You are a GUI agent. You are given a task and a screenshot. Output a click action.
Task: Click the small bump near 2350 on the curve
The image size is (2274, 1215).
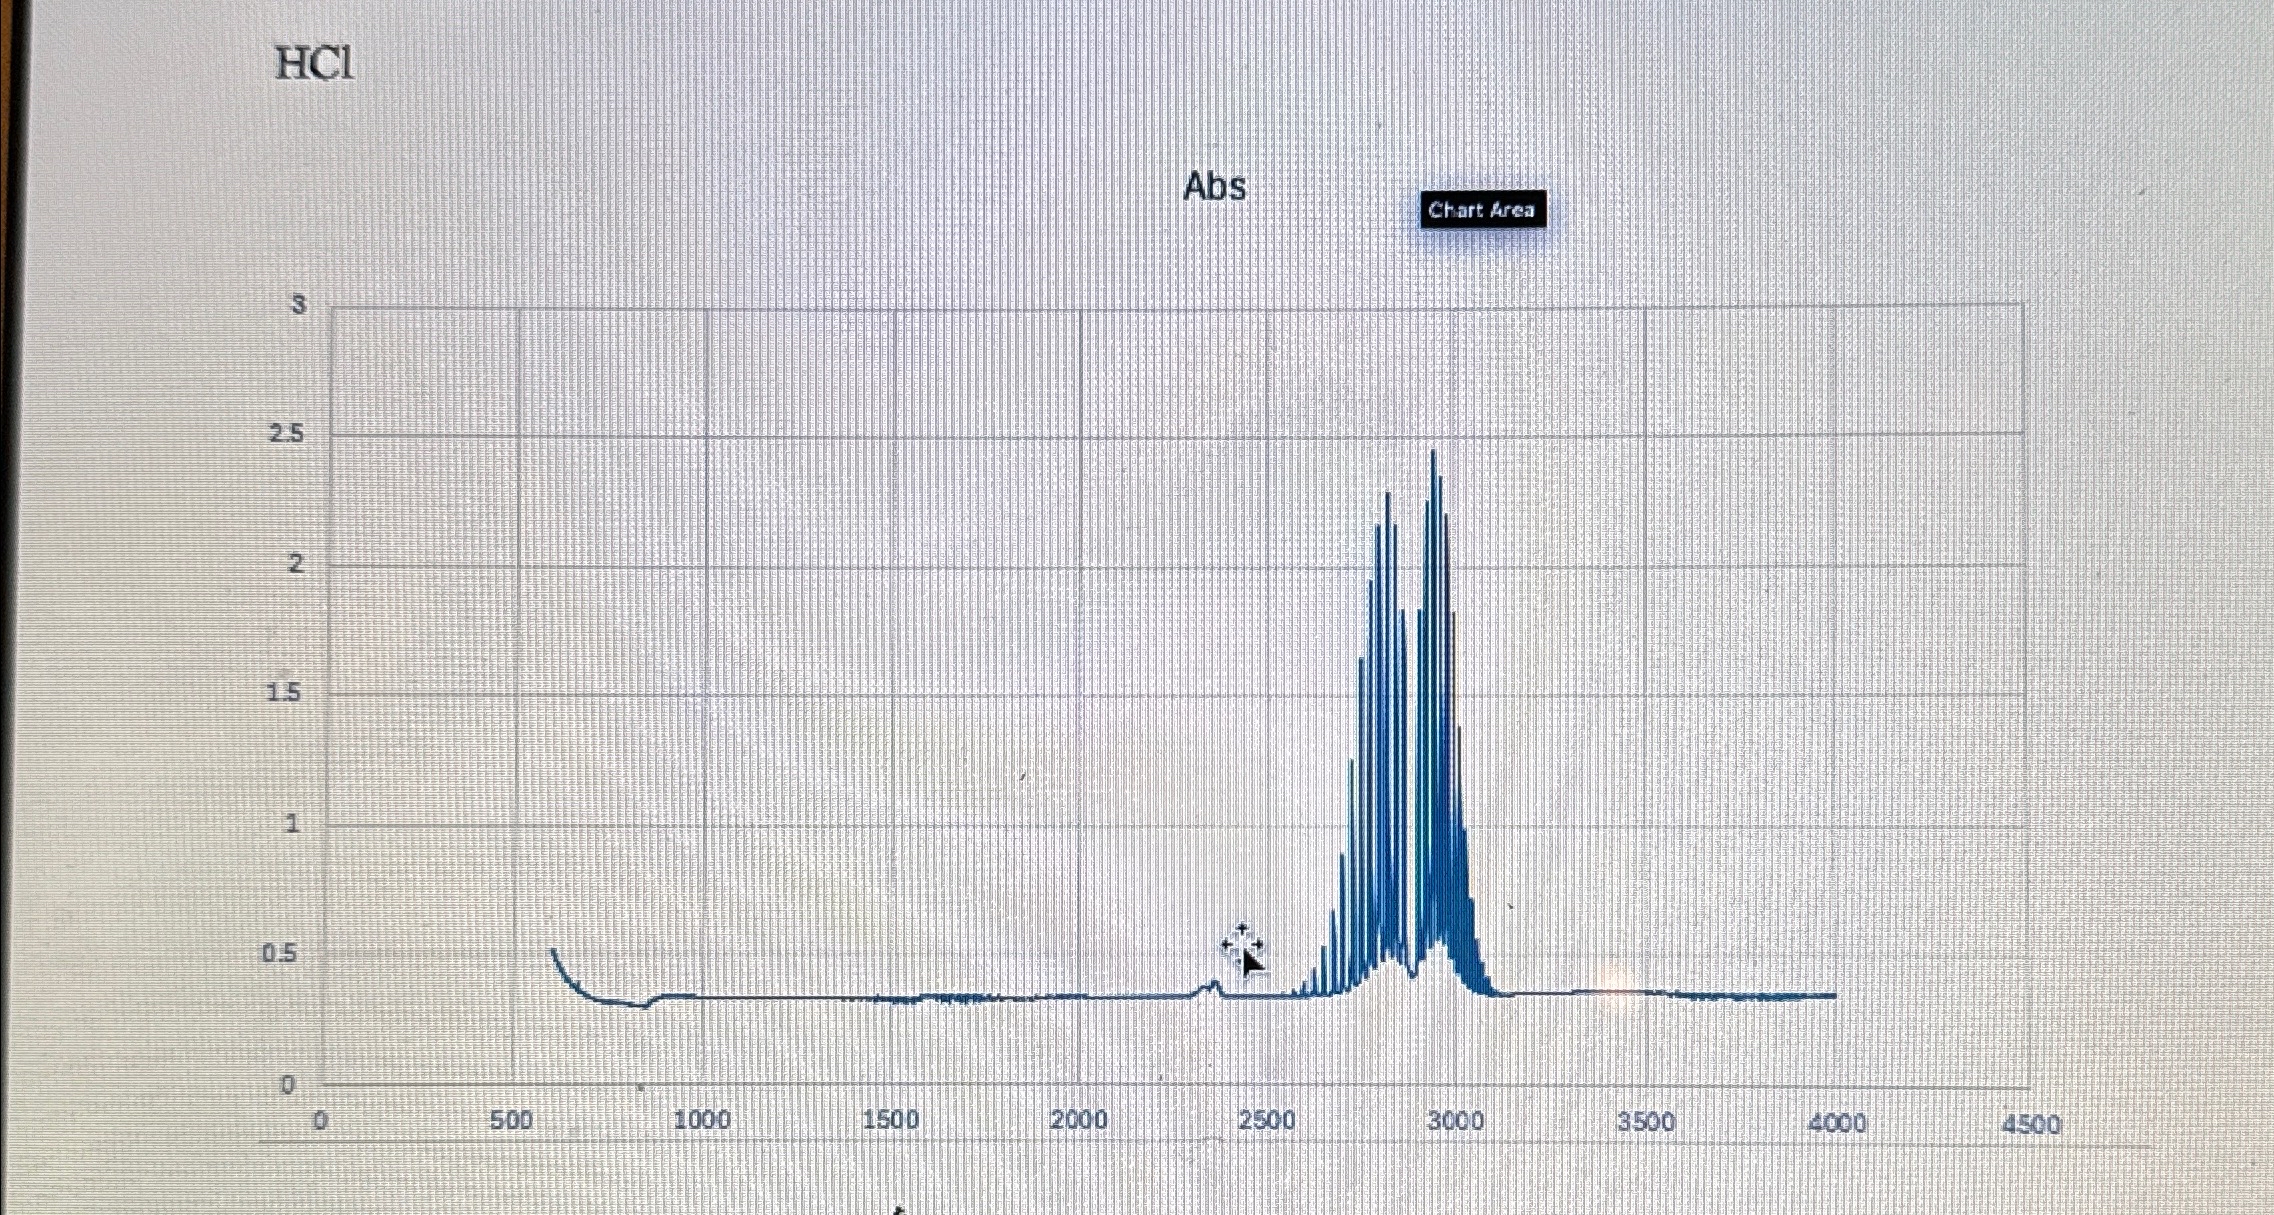click(1213, 985)
